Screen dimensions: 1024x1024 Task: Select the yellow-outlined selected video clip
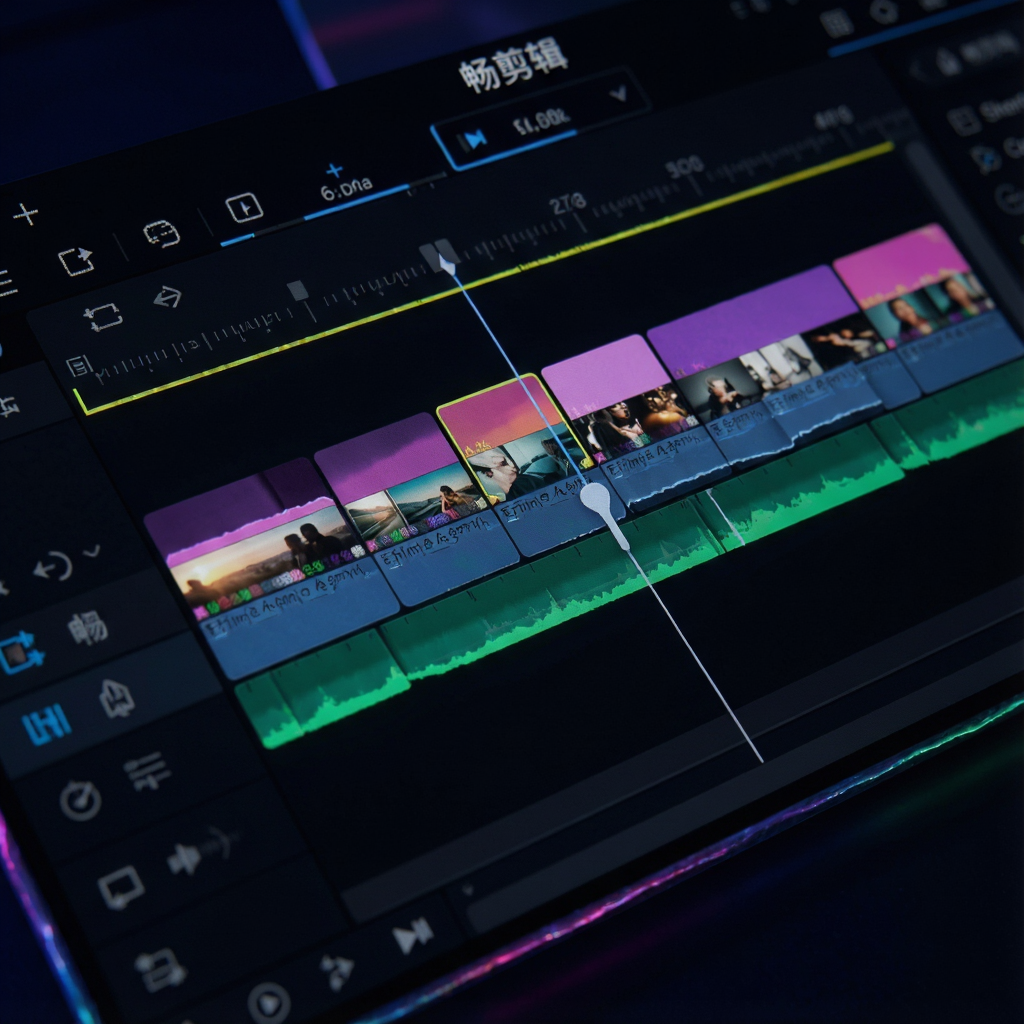click(x=515, y=441)
